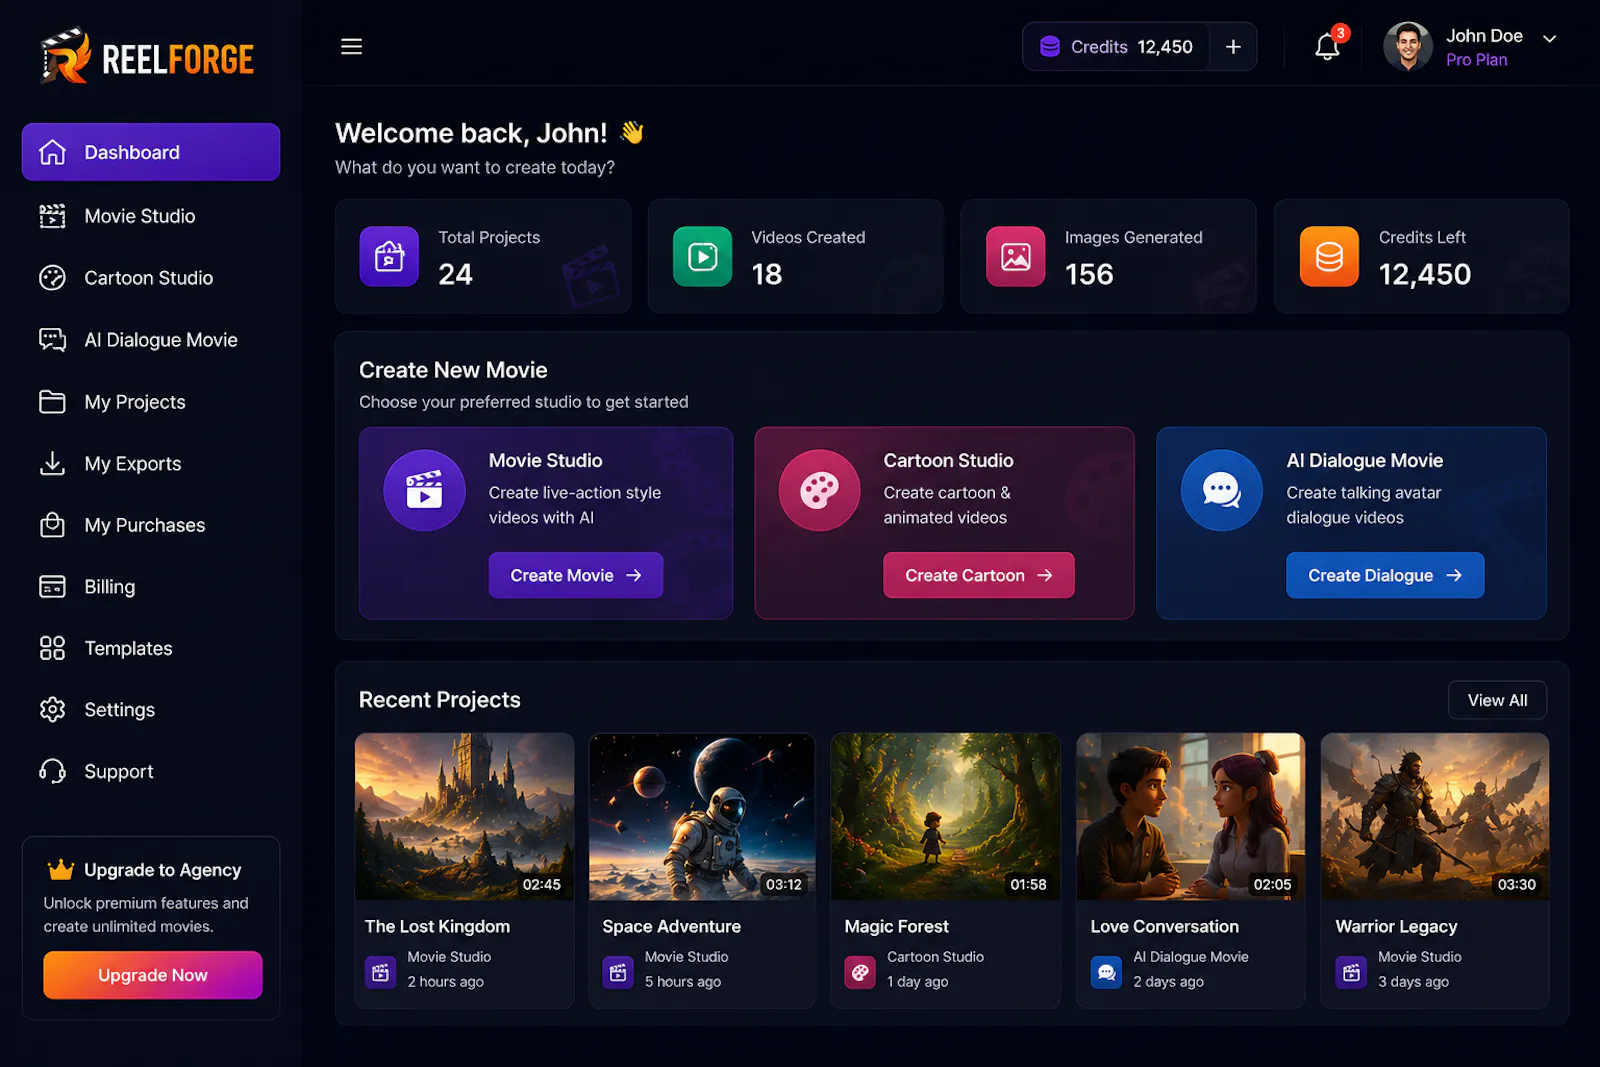Click the Videos Created green play icon
The height and width of the screenshot is (1067, 1600).
(x=702, y=257)
